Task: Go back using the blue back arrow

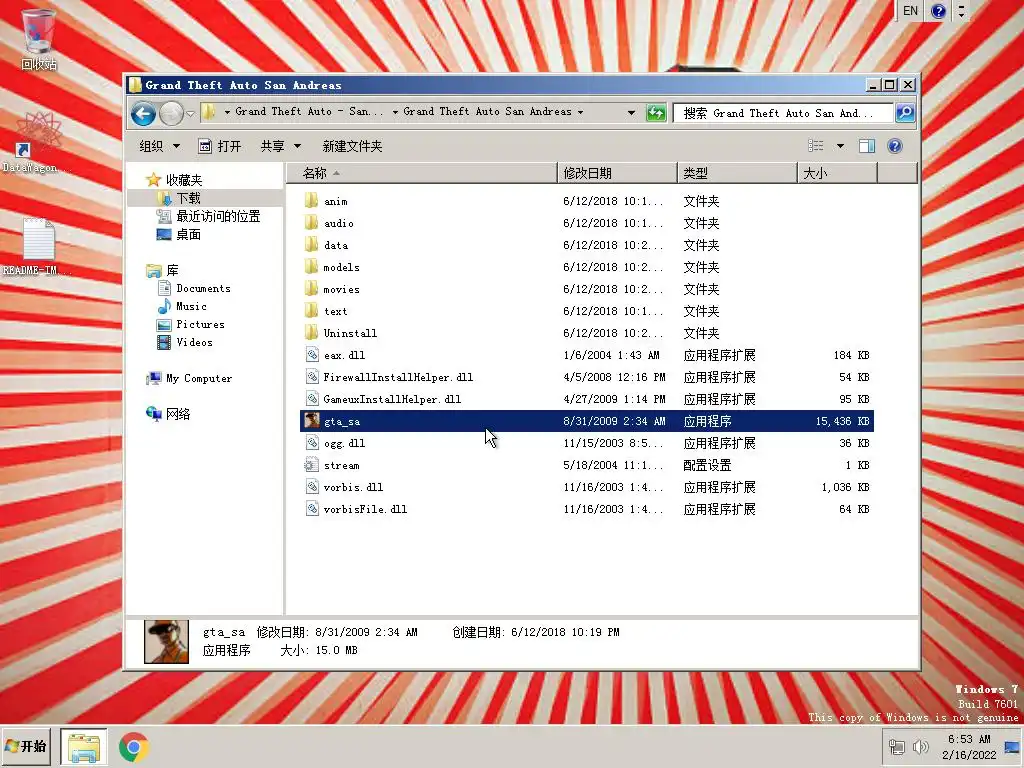Action: click(143, 114)
